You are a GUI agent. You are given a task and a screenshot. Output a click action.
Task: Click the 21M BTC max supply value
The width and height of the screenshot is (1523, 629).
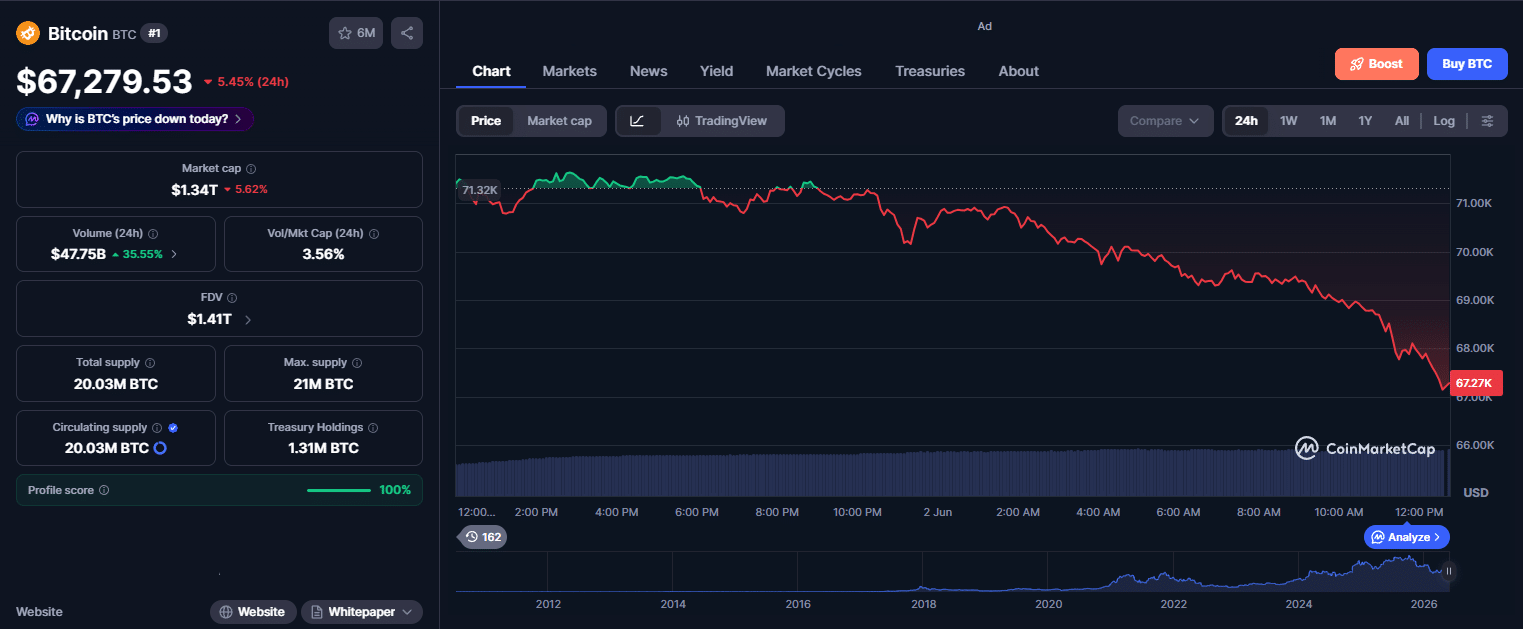tap(323, 384)
